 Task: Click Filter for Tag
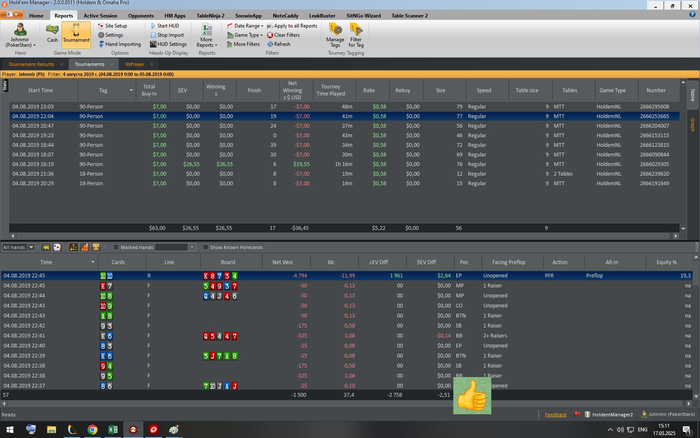tap(356, 35)
